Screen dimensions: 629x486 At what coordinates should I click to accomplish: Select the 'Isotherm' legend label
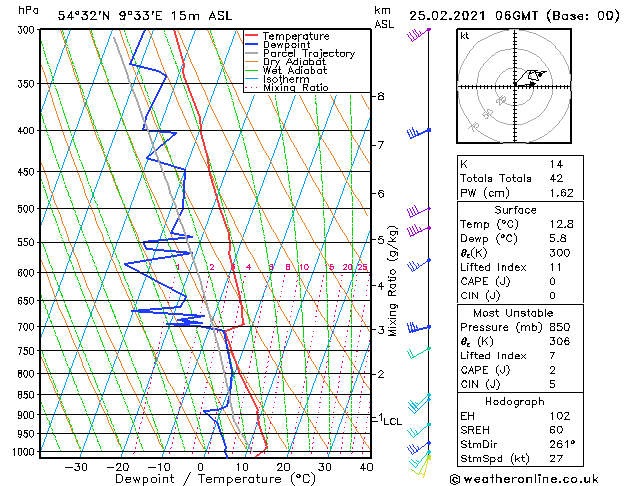coord(286,79)
